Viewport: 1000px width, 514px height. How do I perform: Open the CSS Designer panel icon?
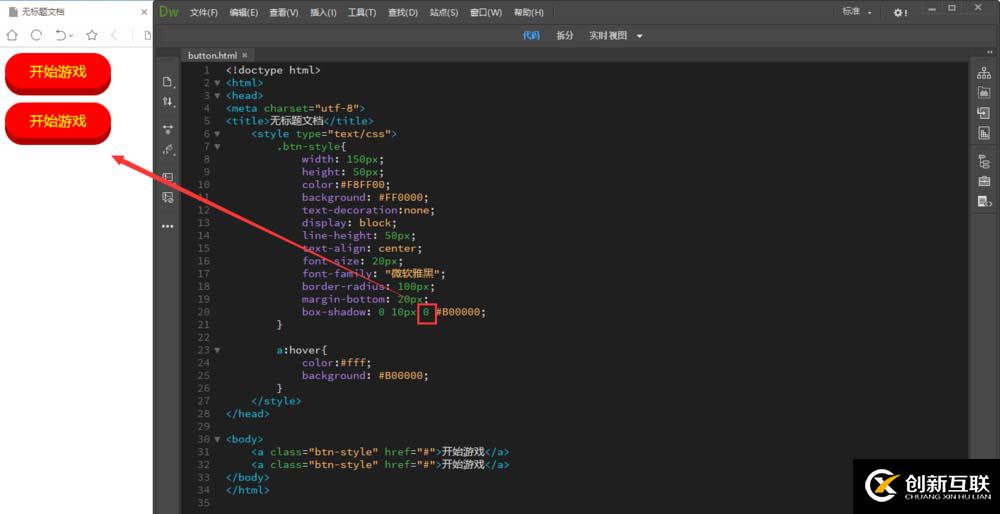[984, 133]
